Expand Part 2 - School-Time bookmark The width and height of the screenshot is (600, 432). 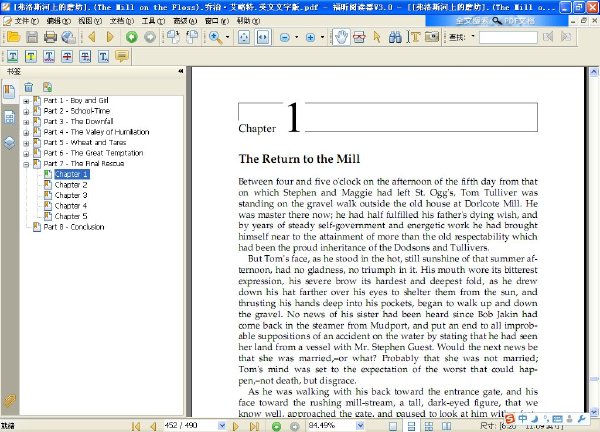pos(26,112)
